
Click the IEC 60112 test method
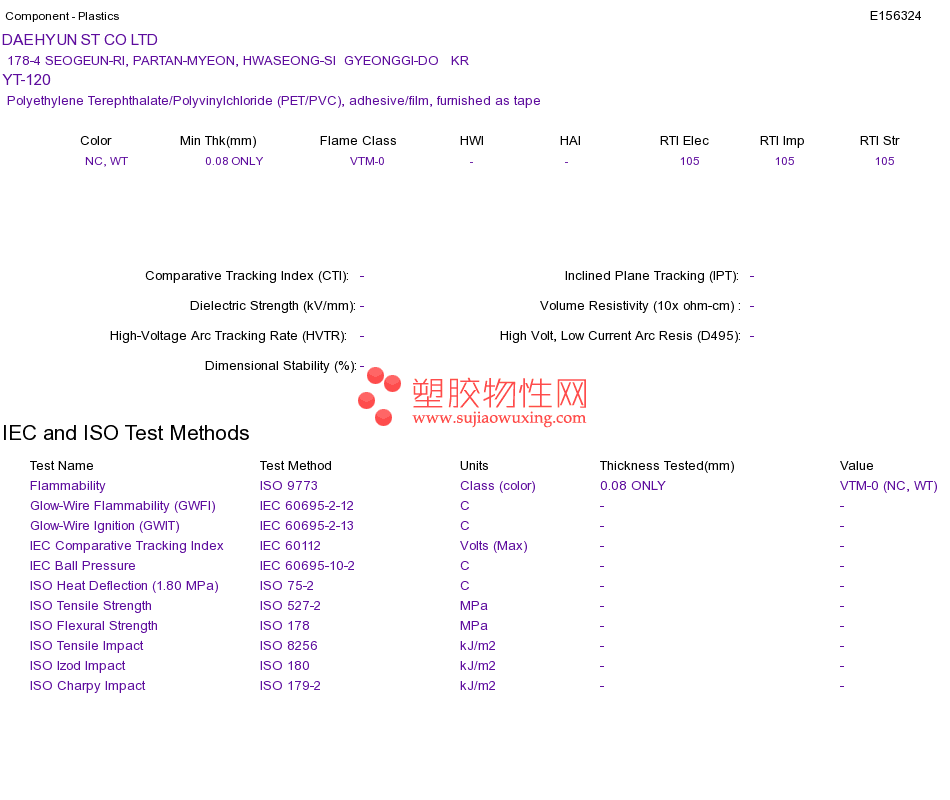click(290, 545)
